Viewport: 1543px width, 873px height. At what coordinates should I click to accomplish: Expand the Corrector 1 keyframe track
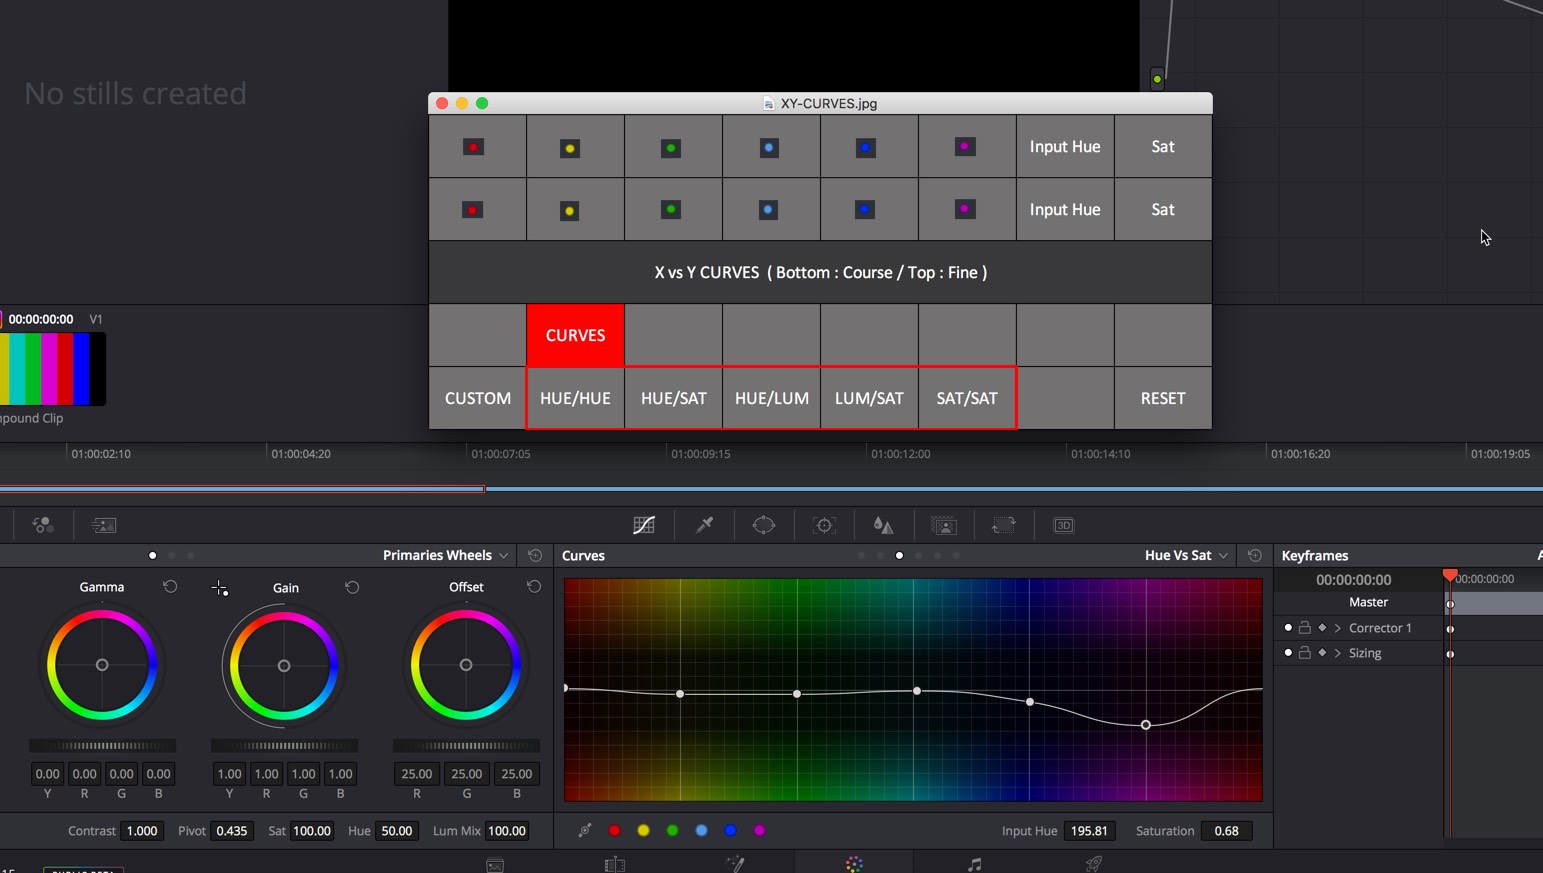(x=1339, y=627)
